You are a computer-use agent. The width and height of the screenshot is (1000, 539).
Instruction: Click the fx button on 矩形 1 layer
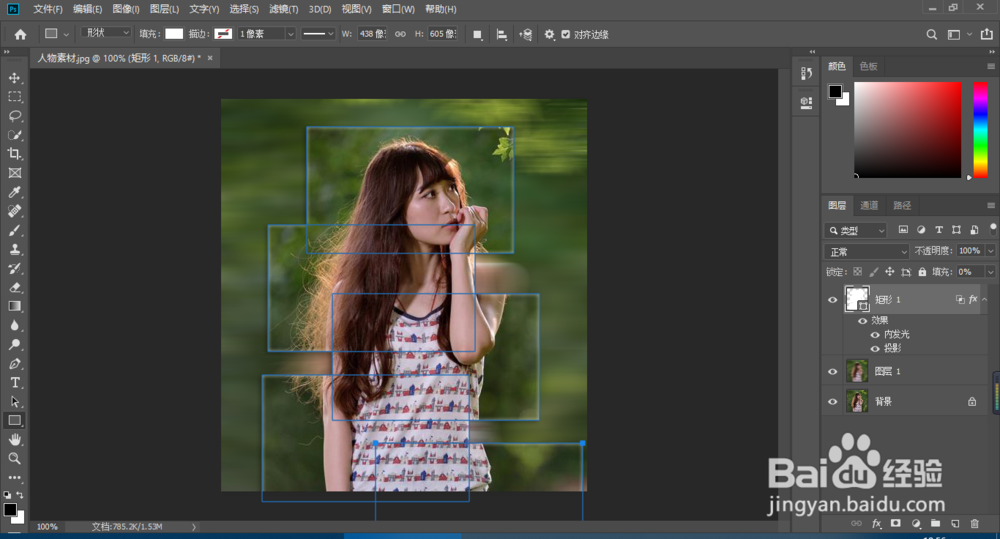click(x=973, y=300)
